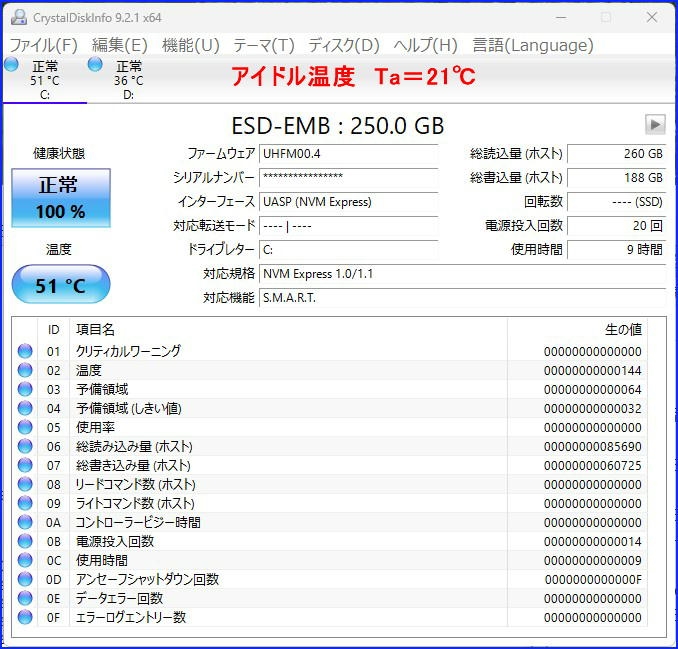Click status orb for ID 0F エラーログエントリー数
The height and width of the screenshot is (649, 678).
(x=25, y=617)
